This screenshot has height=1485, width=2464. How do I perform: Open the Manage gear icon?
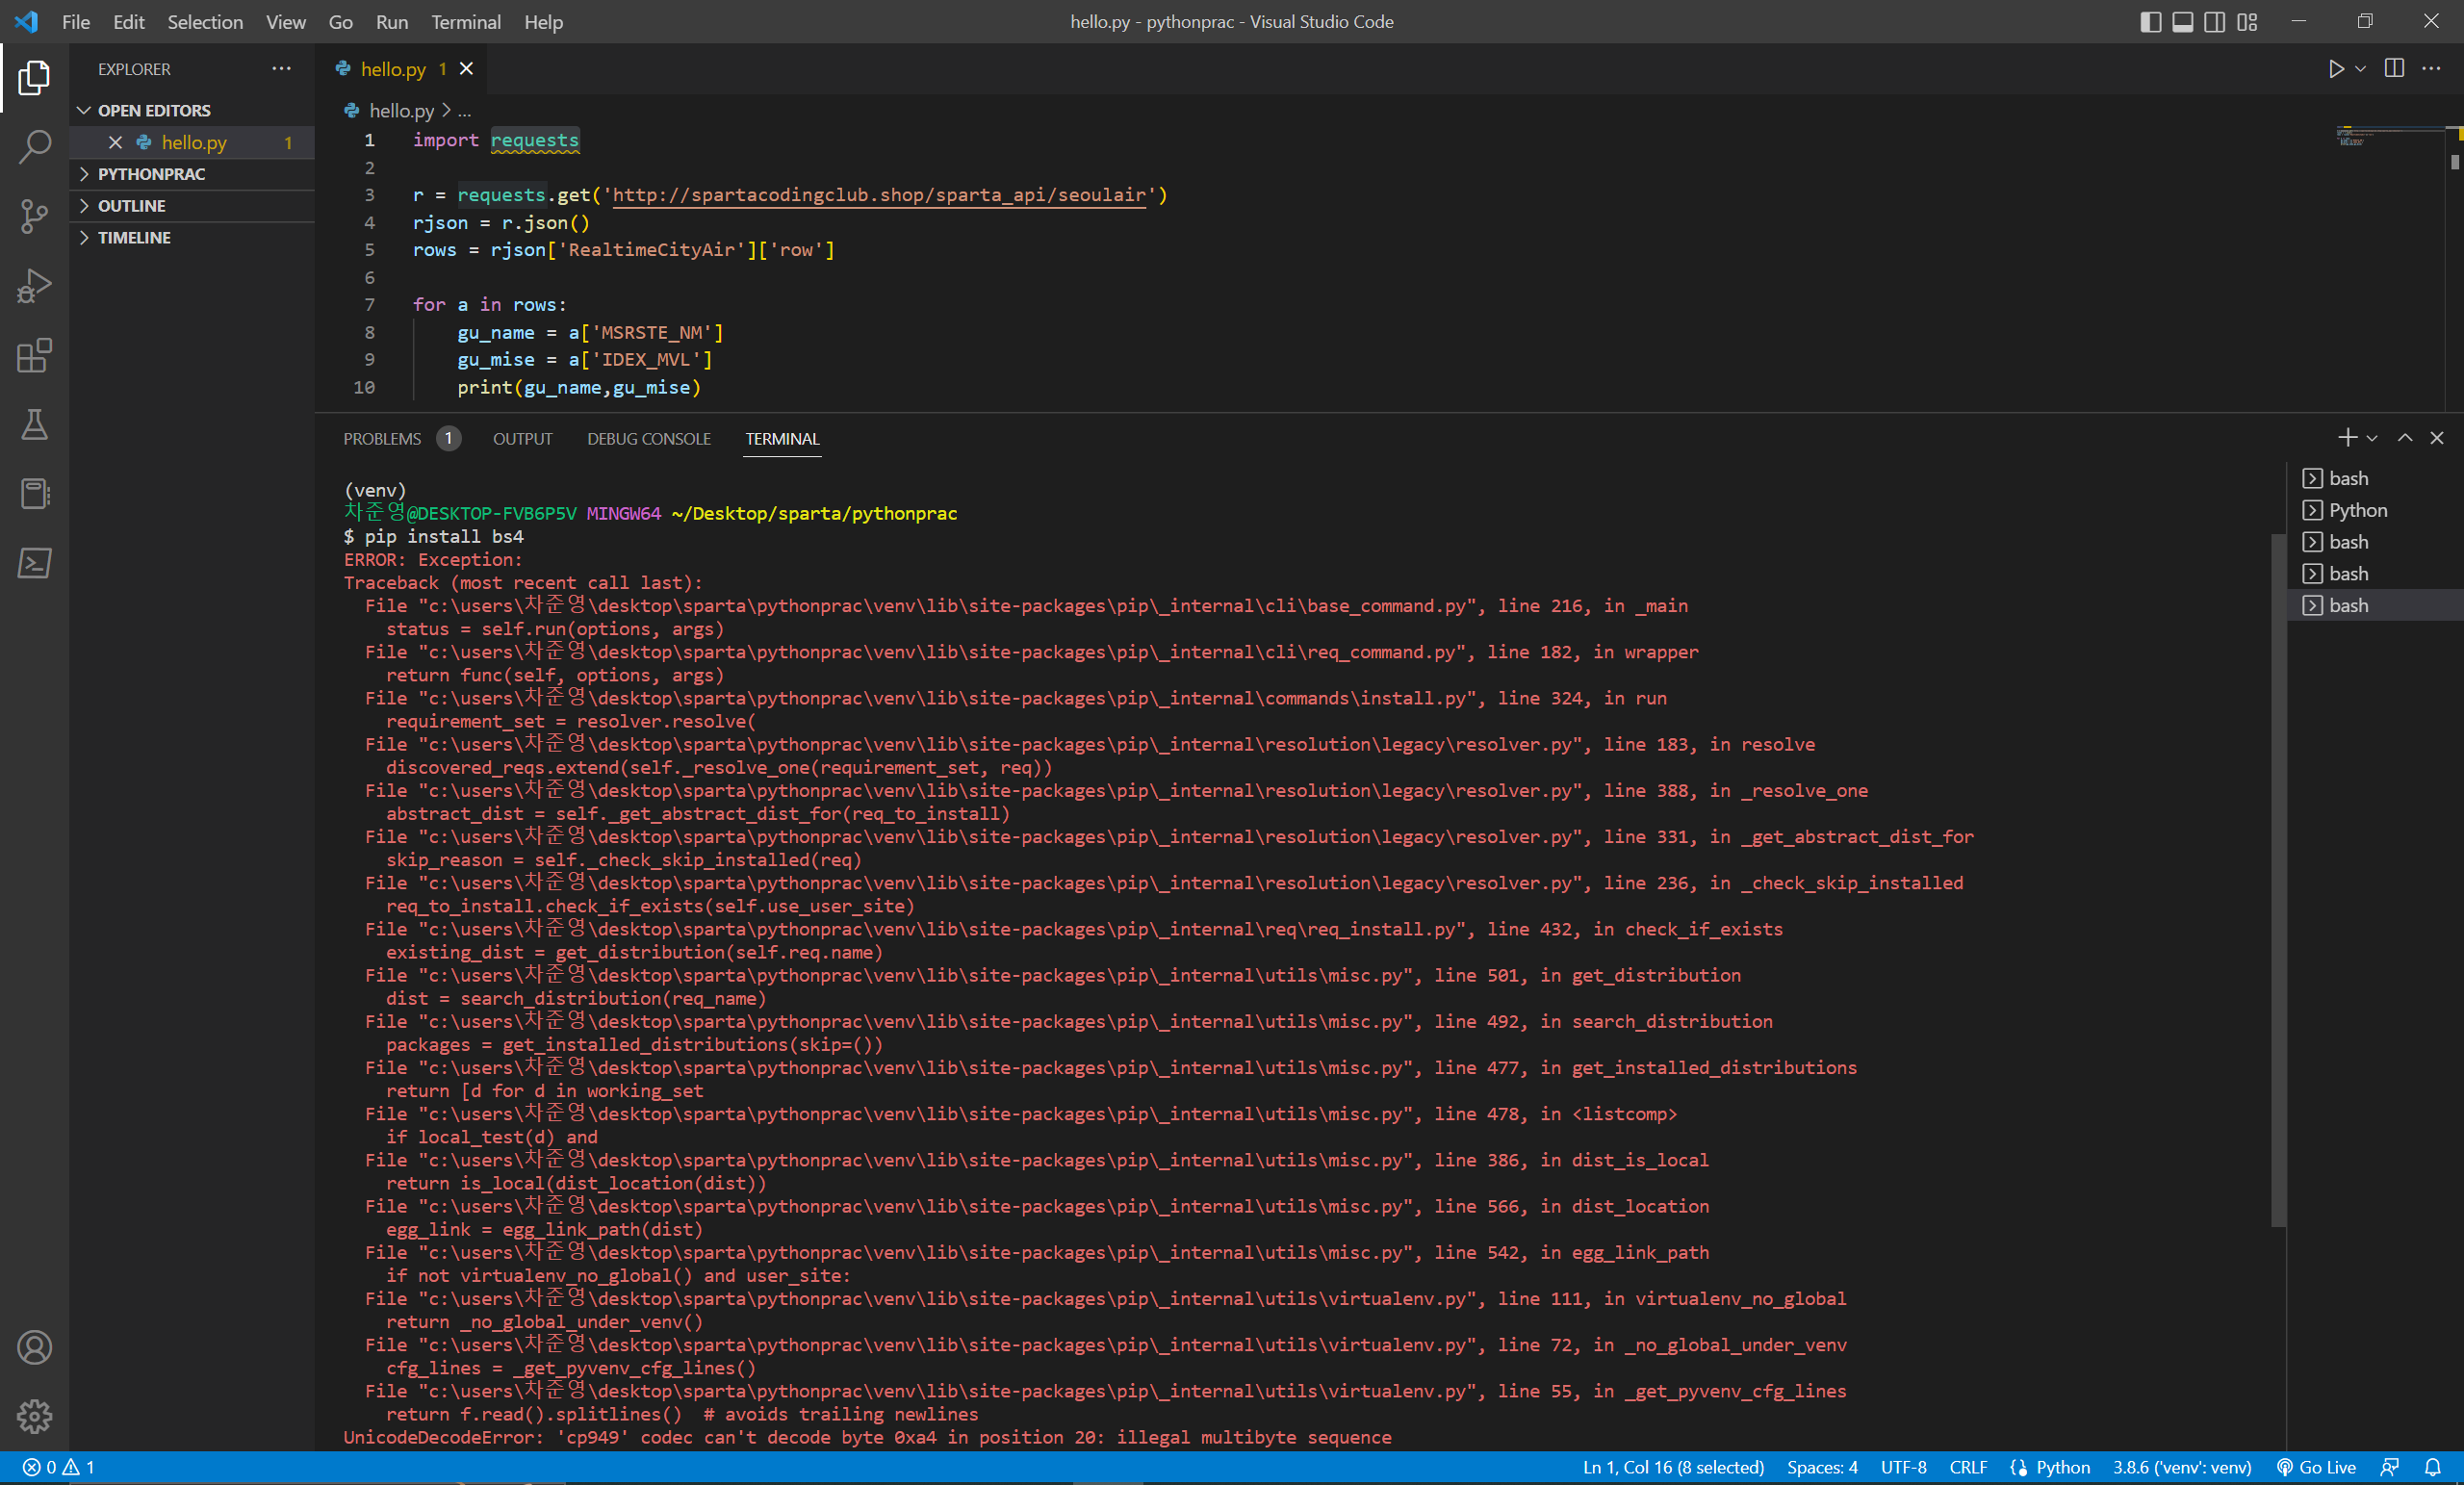point(34,1417)
